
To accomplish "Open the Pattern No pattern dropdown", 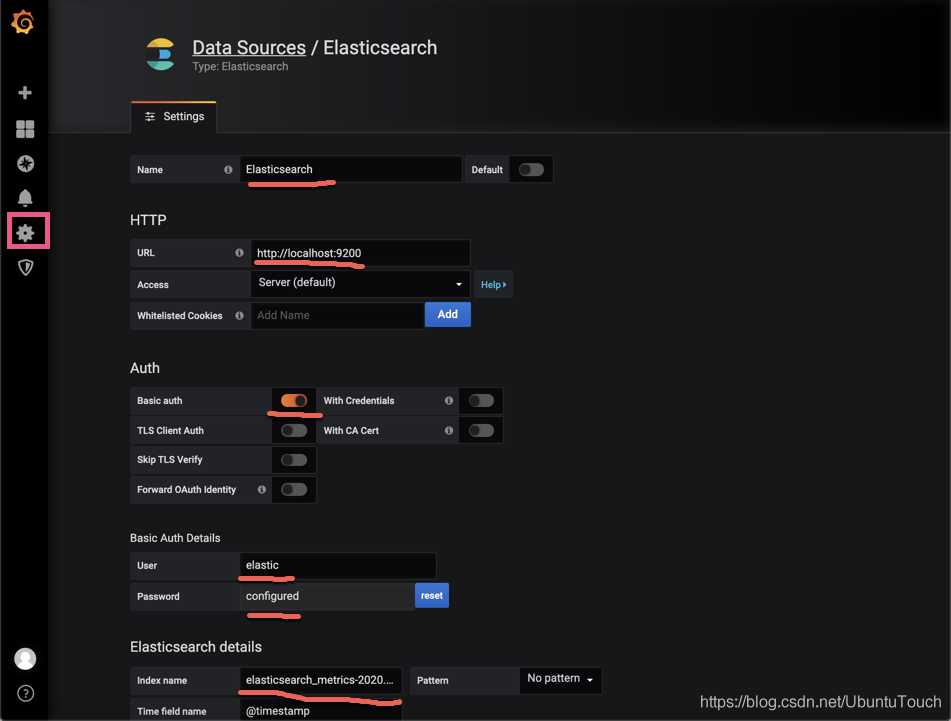I will click(x=560, y=679).
